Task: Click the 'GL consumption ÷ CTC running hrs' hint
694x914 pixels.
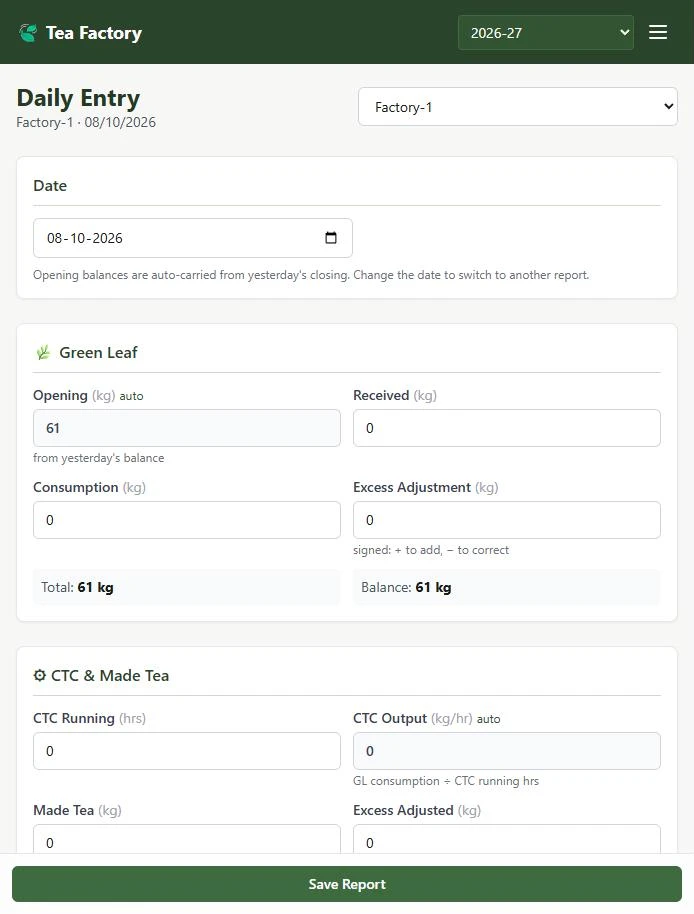Action: tap(446, 781)
